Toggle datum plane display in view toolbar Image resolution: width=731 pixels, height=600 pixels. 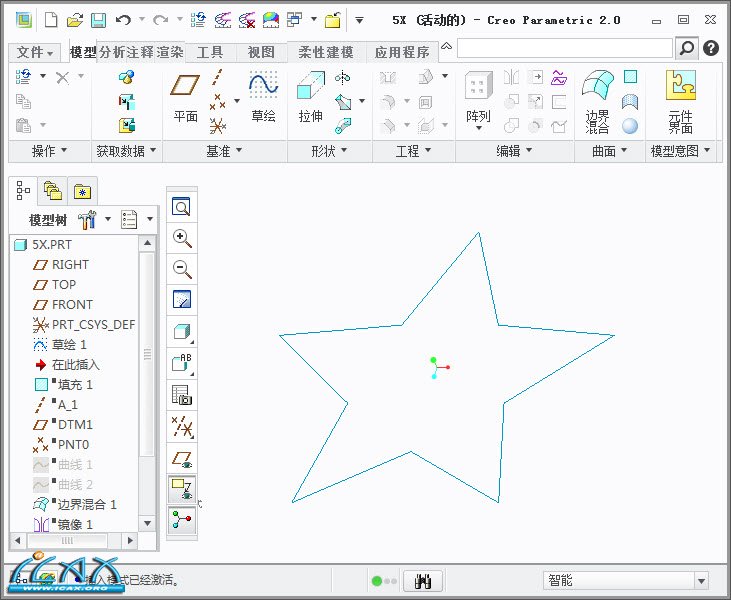coord(182,458)
